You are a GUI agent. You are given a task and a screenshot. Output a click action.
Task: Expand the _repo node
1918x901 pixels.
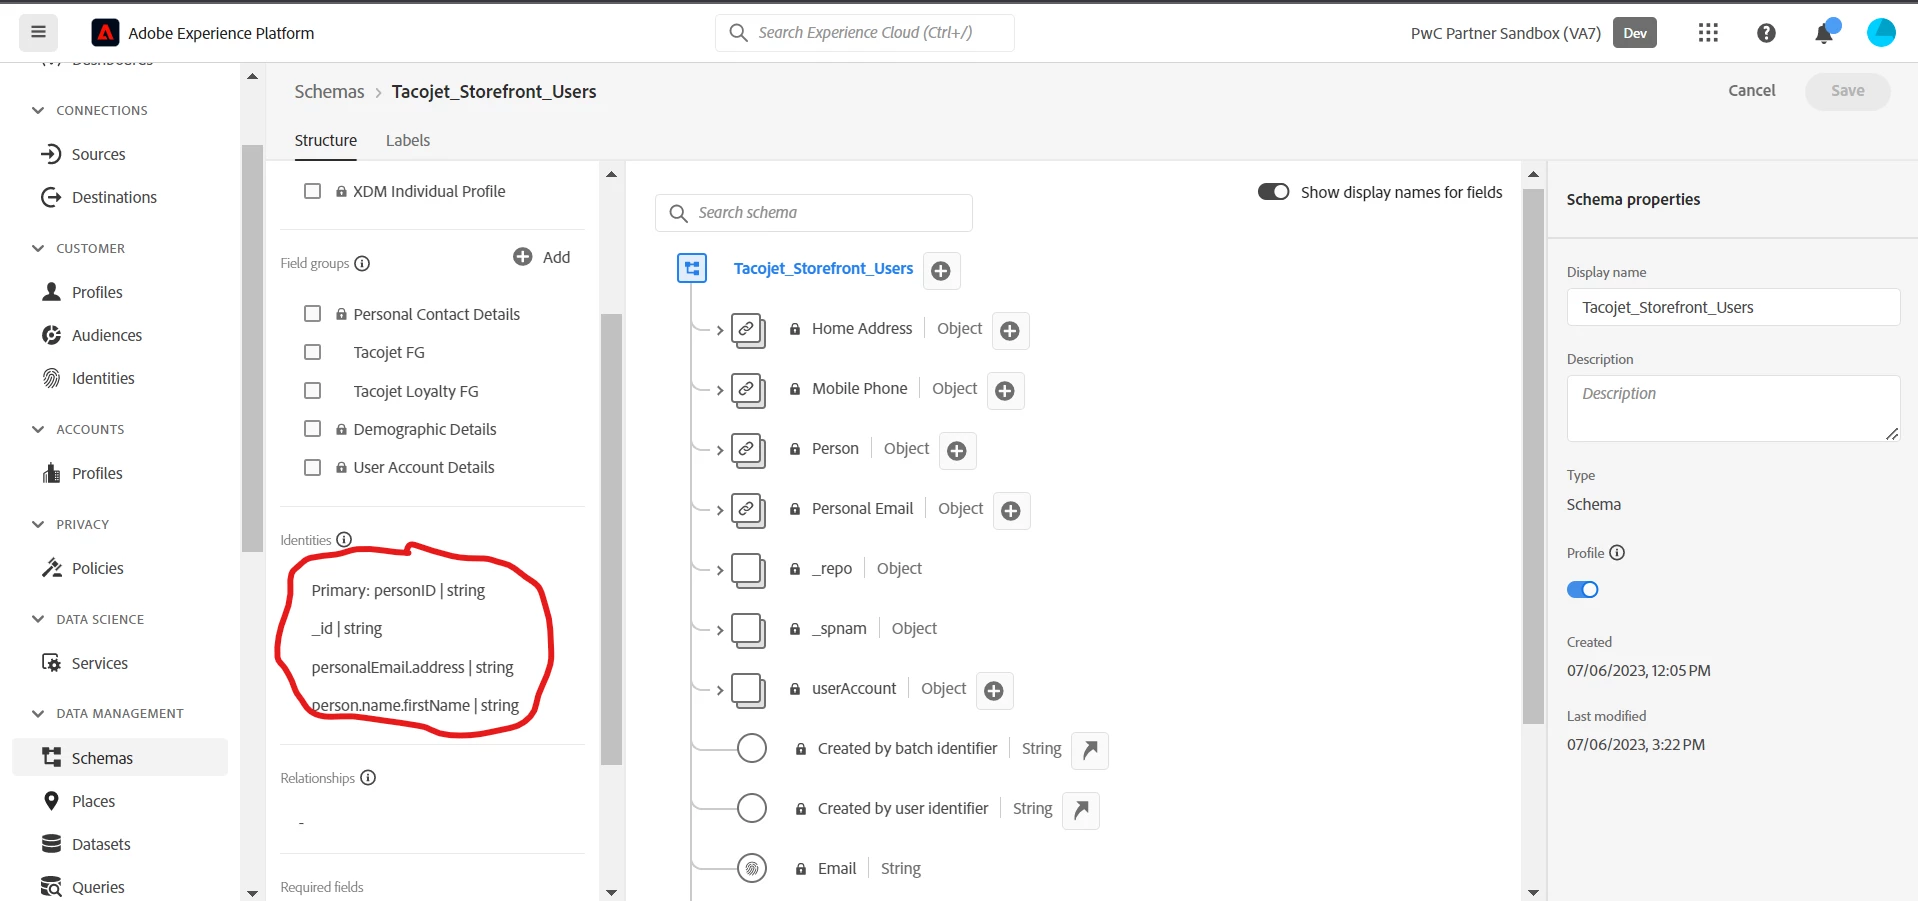720,571
